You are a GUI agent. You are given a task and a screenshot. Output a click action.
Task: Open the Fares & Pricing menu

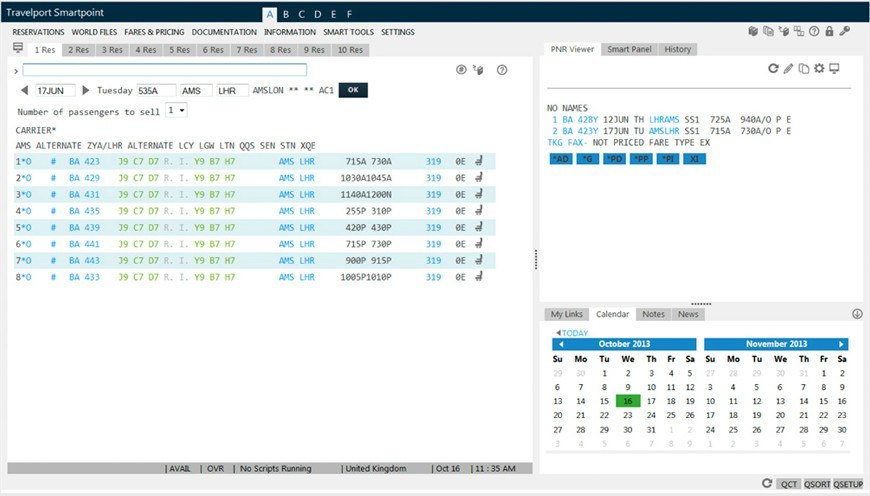click(154, 32)
